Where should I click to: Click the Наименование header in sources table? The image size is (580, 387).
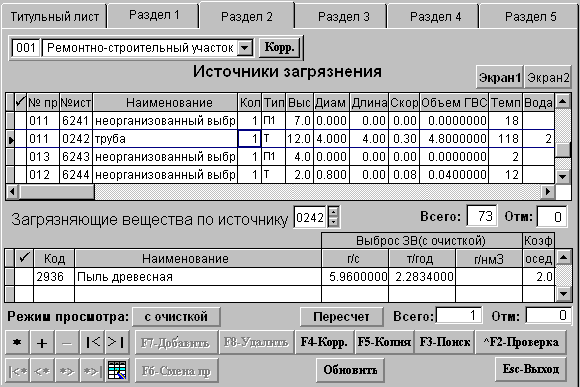(x=165, y=102)
